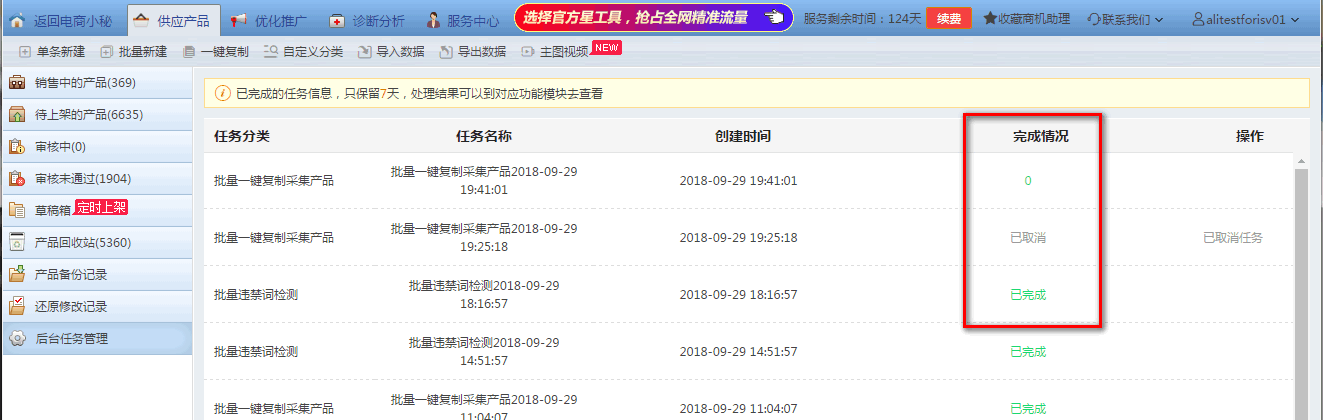
Task: Click the NEW badge next to 主图视频
Action: [607, 47]
